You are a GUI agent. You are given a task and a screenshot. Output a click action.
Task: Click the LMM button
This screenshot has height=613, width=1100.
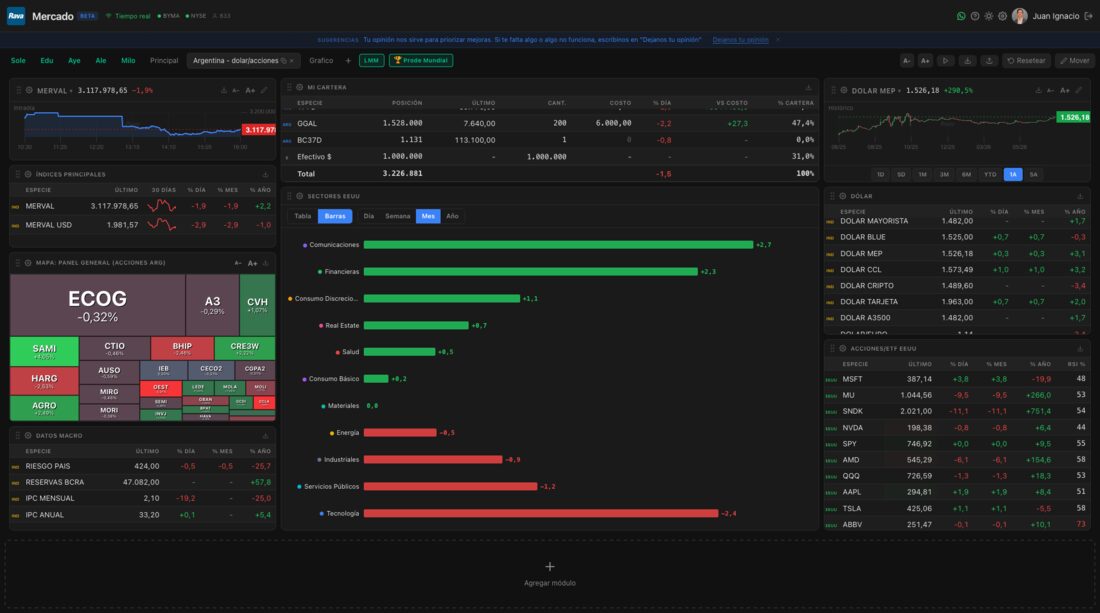(371, 61)
